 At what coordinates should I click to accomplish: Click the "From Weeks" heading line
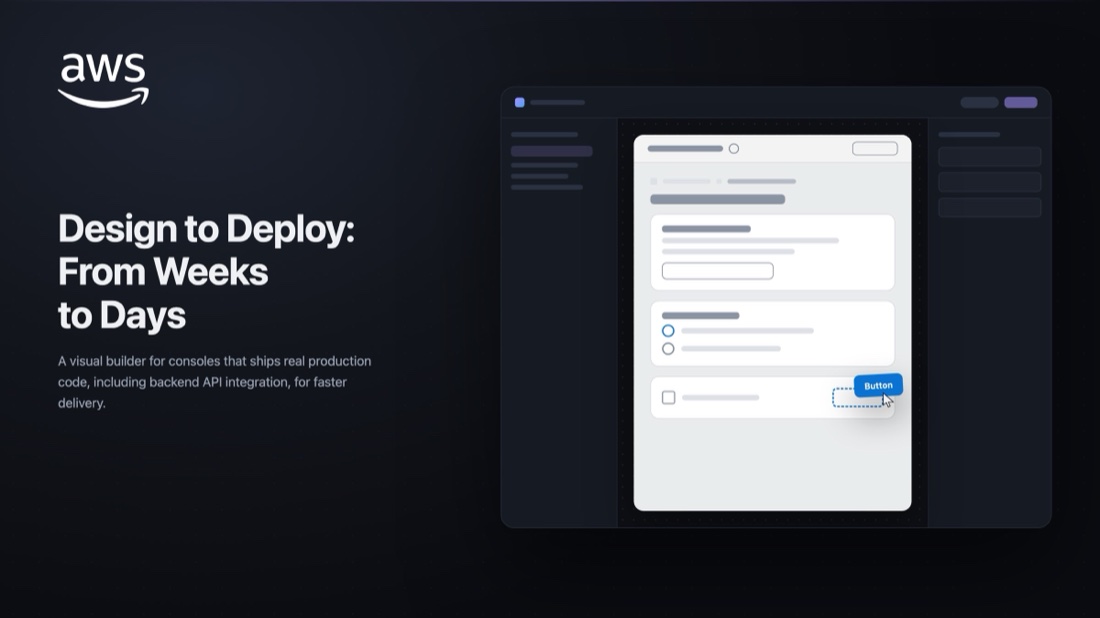(163, 271)
